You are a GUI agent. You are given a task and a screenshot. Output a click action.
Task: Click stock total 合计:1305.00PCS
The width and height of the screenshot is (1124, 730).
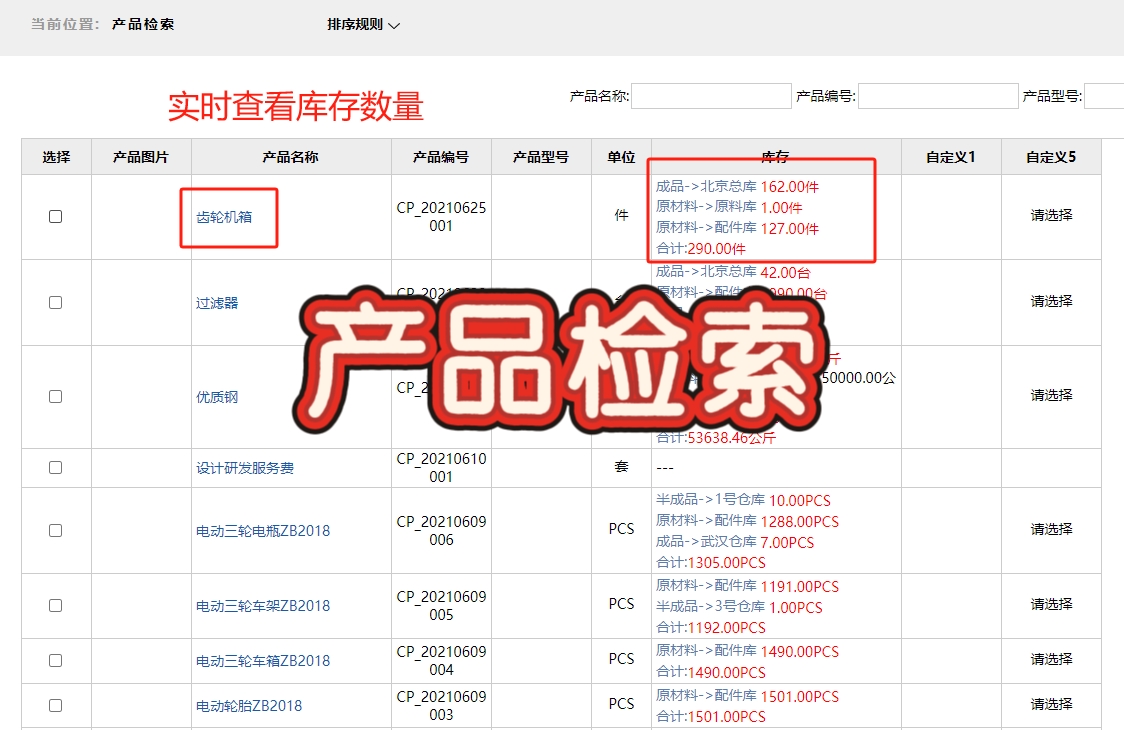coord(711,563)
